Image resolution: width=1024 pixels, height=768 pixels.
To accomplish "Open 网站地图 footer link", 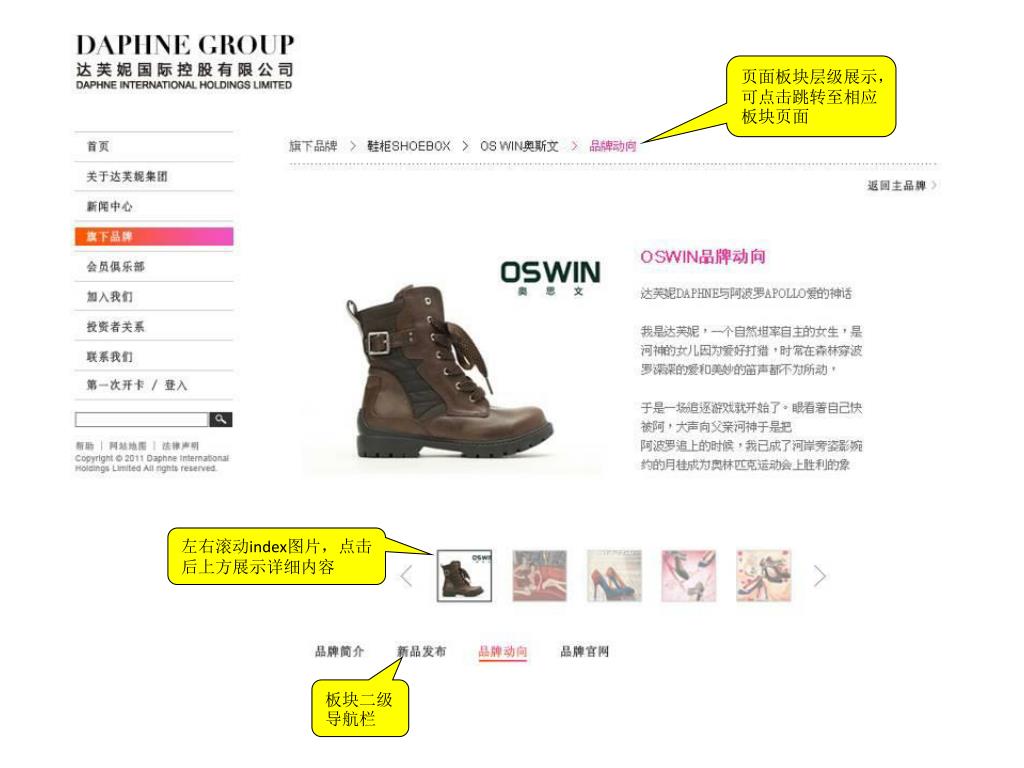I will (x=128, y=446).
